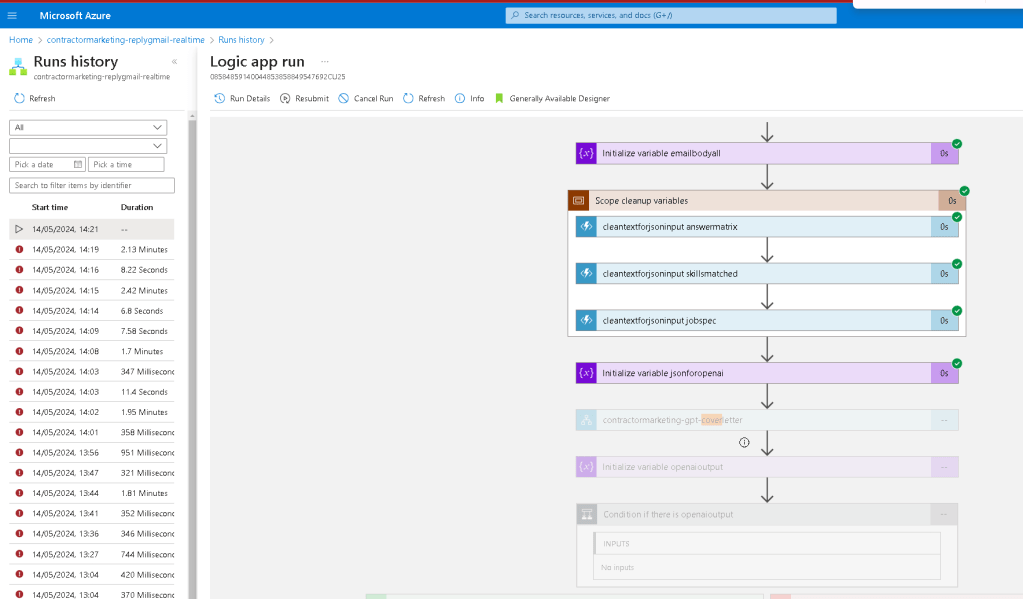This screenshot has width=1023, height=599.
Task: Open the All status filter dropdown
Action: pos(88,127)
